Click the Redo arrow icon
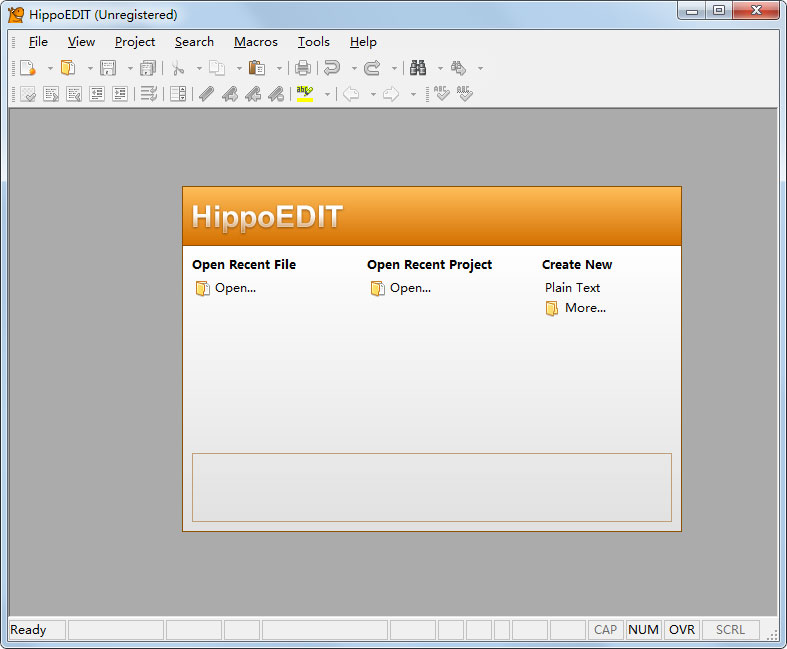 [x=372, y=68]
